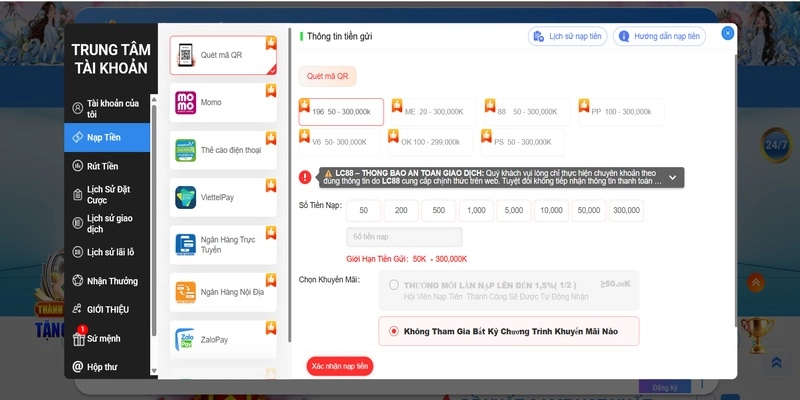Select channel OK 100 - 299,000K
The width and height of the screenshot is (800, 400).
pyautogui.click(x=430, y=142)
